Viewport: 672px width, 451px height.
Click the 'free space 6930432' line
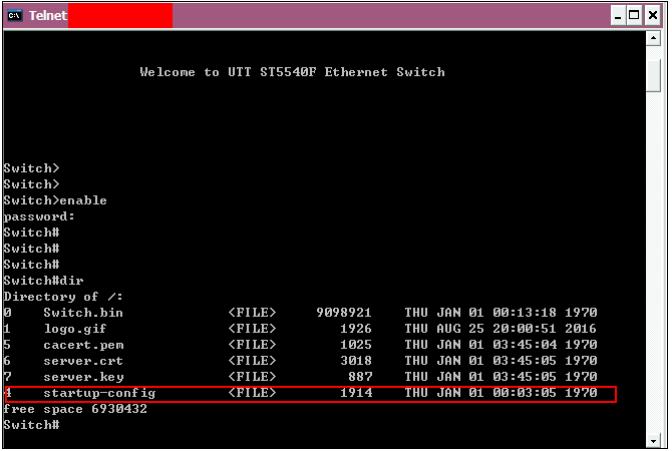coord(75,409)
